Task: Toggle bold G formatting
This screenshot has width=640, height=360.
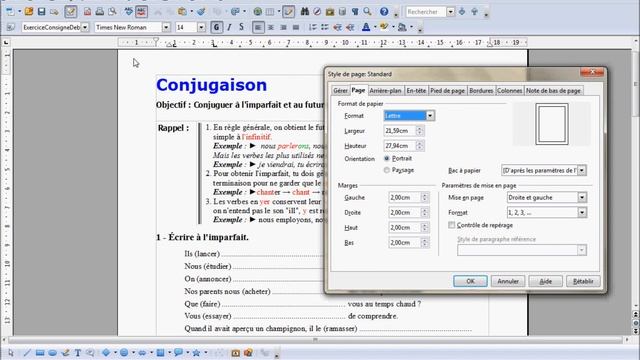Action: coord(216,27)
